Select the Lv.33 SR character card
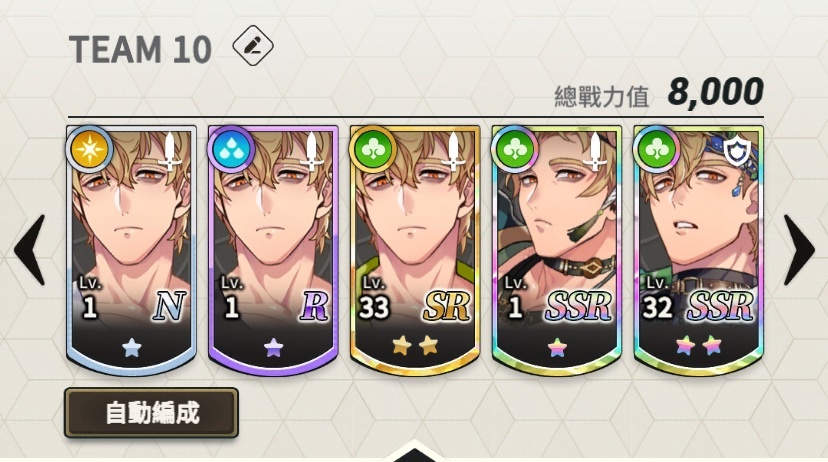 point(415,250)
